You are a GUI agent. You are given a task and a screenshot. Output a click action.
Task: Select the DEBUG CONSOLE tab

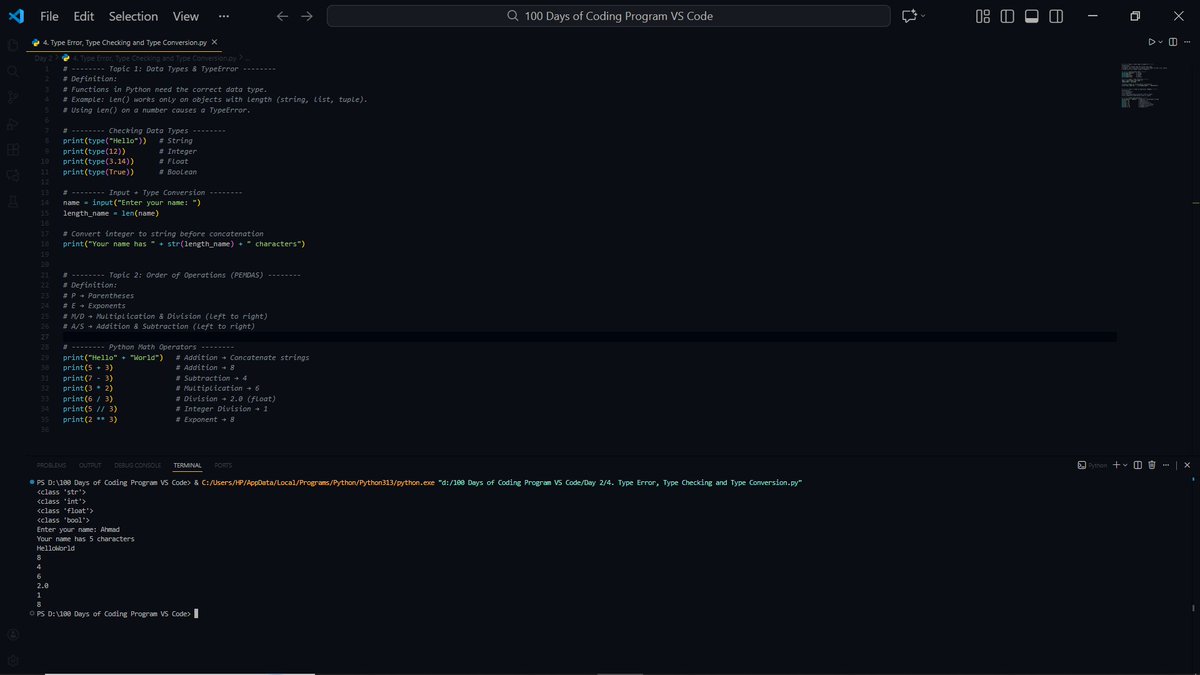138,465
